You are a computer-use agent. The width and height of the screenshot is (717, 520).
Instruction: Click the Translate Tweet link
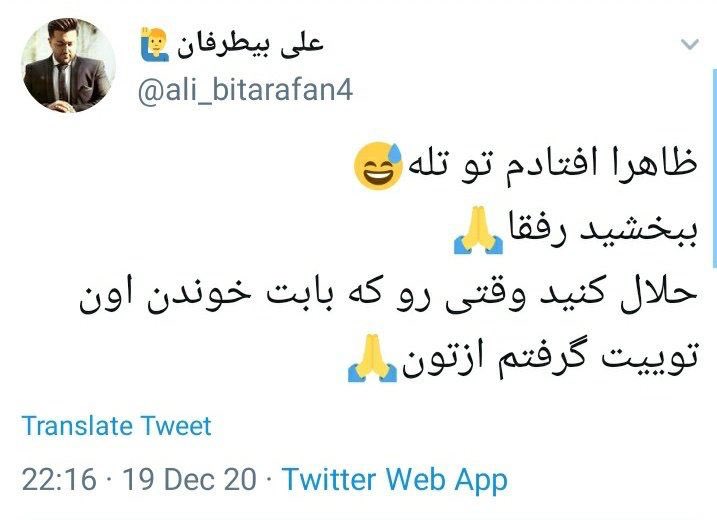point(116,426)
